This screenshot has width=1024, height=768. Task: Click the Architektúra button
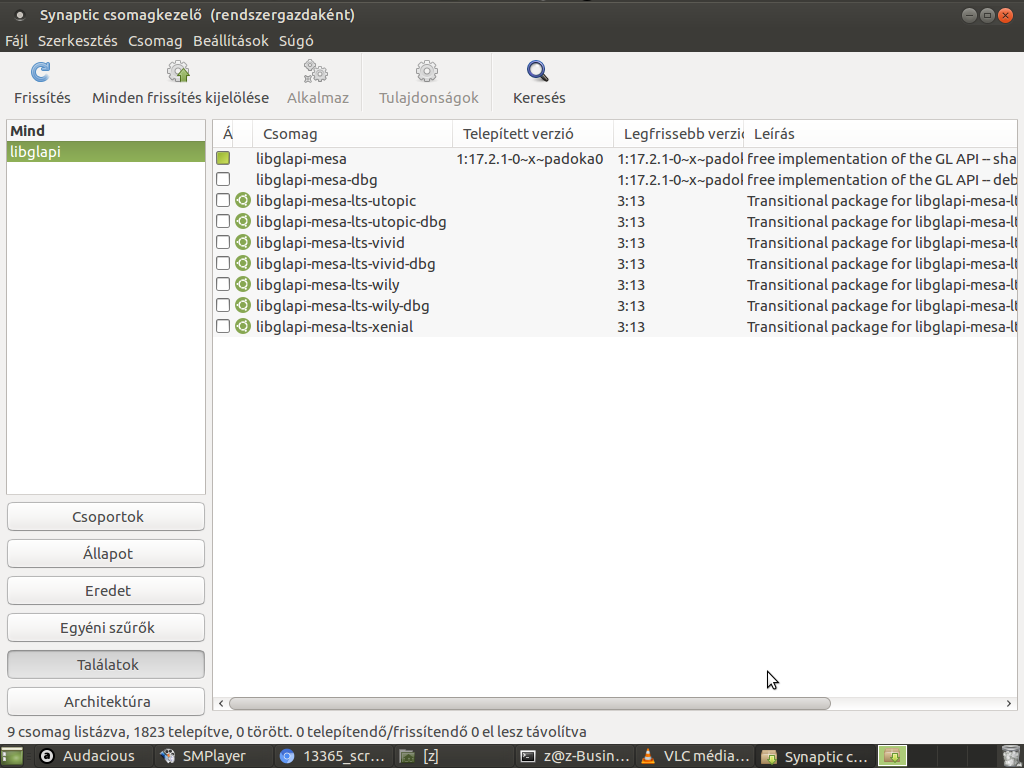(106, 701)
